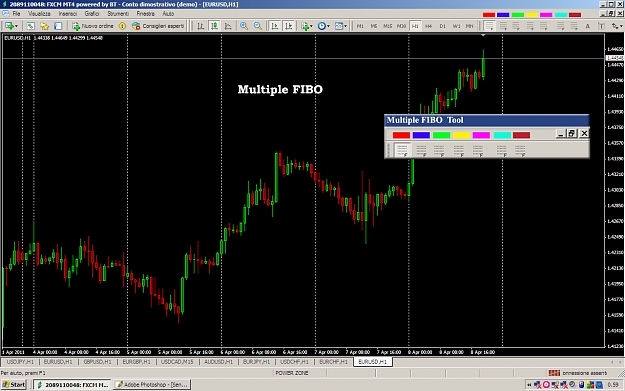This screenshot has width=625, height=391.
Task: Expand the indicators dropdown arrow
Action: click(311, 26)
